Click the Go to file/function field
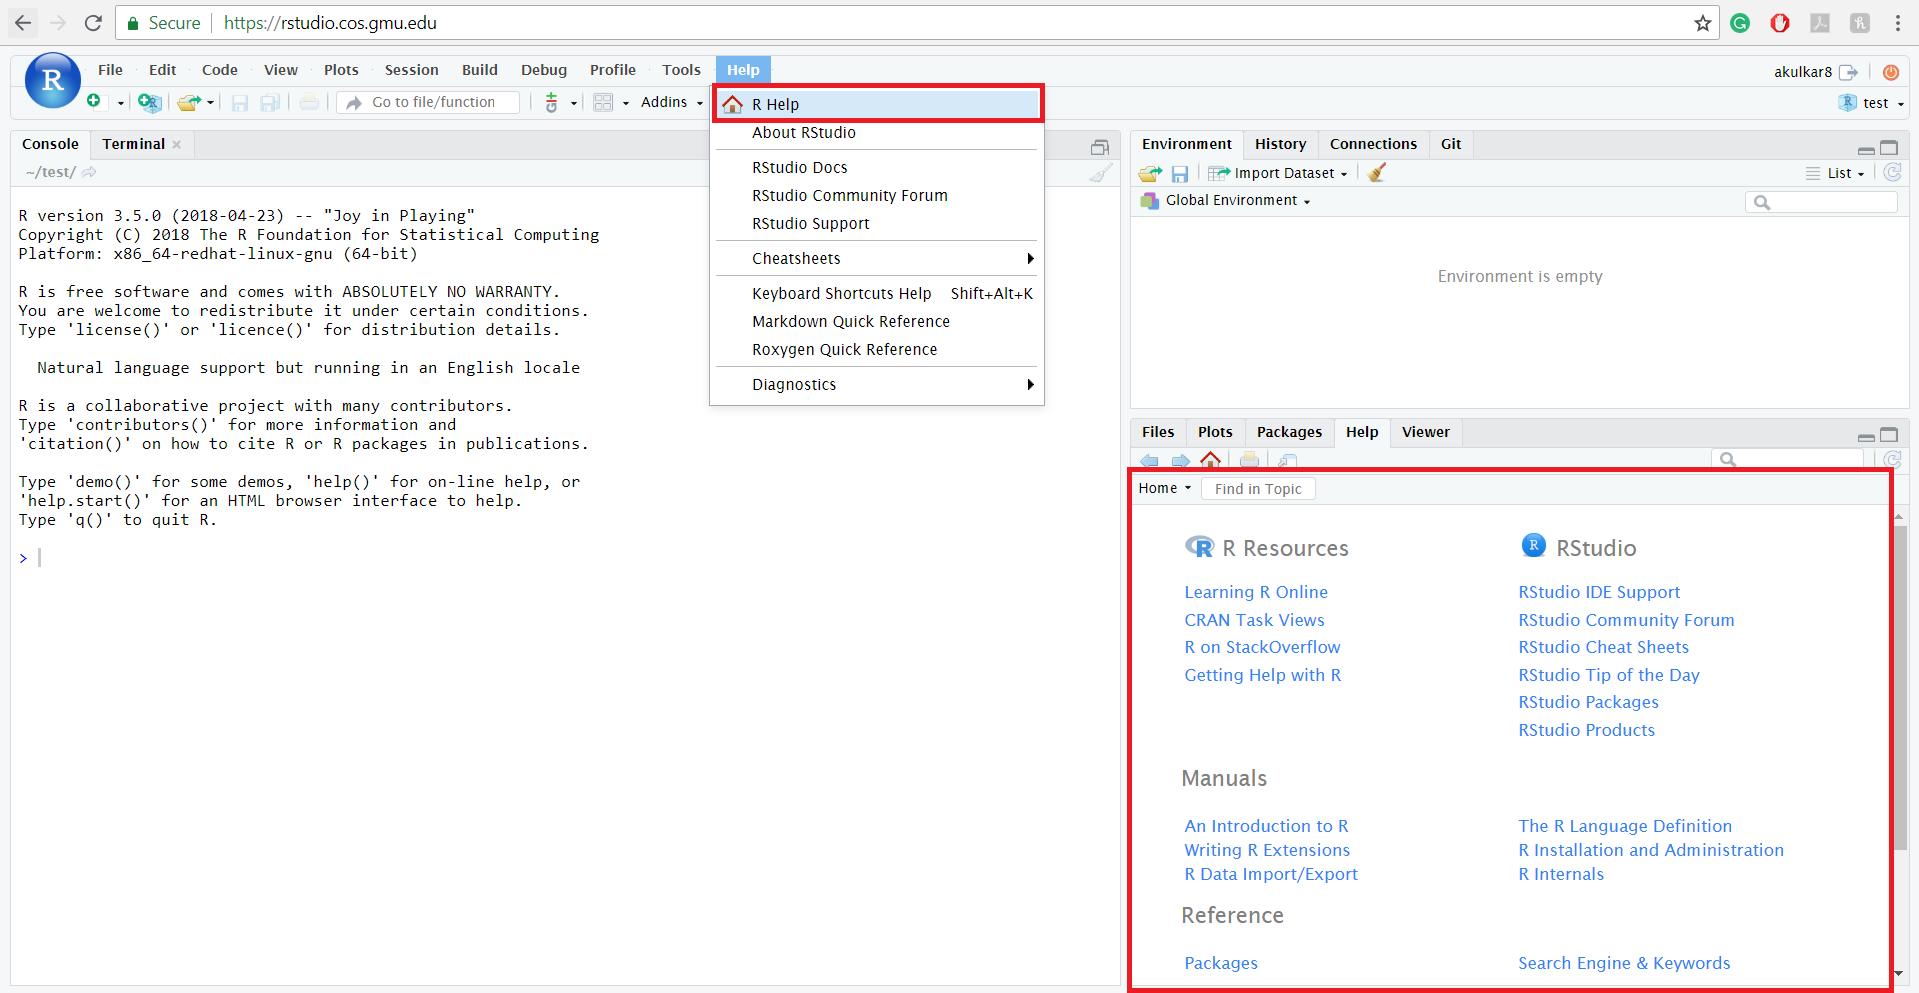Screen dimensions: 1919x993 tap(428, 102)
